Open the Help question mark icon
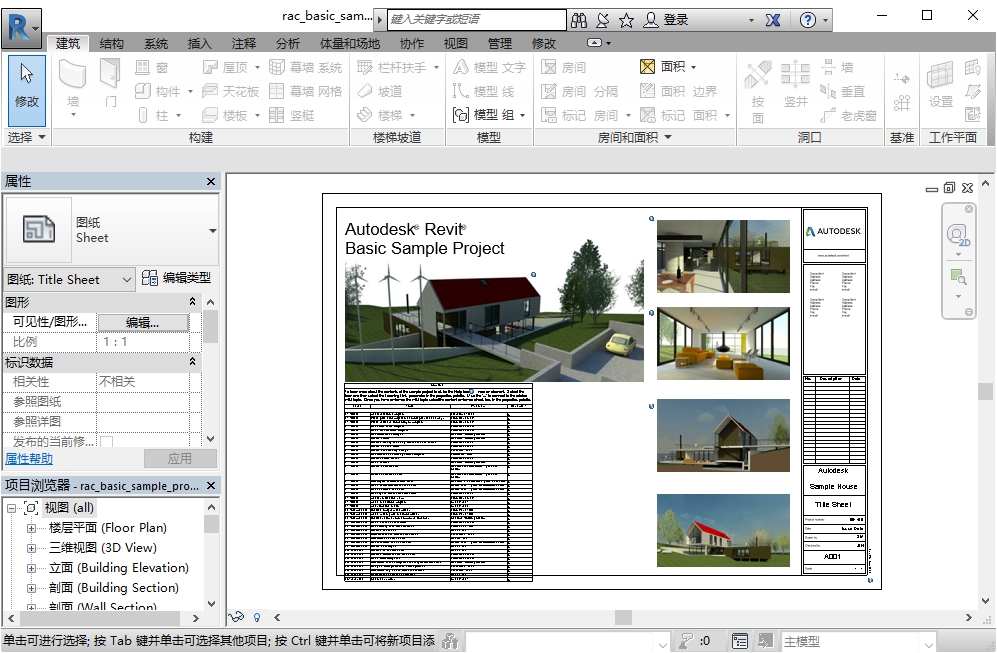 pyautogui.click(x=808, y=20)
